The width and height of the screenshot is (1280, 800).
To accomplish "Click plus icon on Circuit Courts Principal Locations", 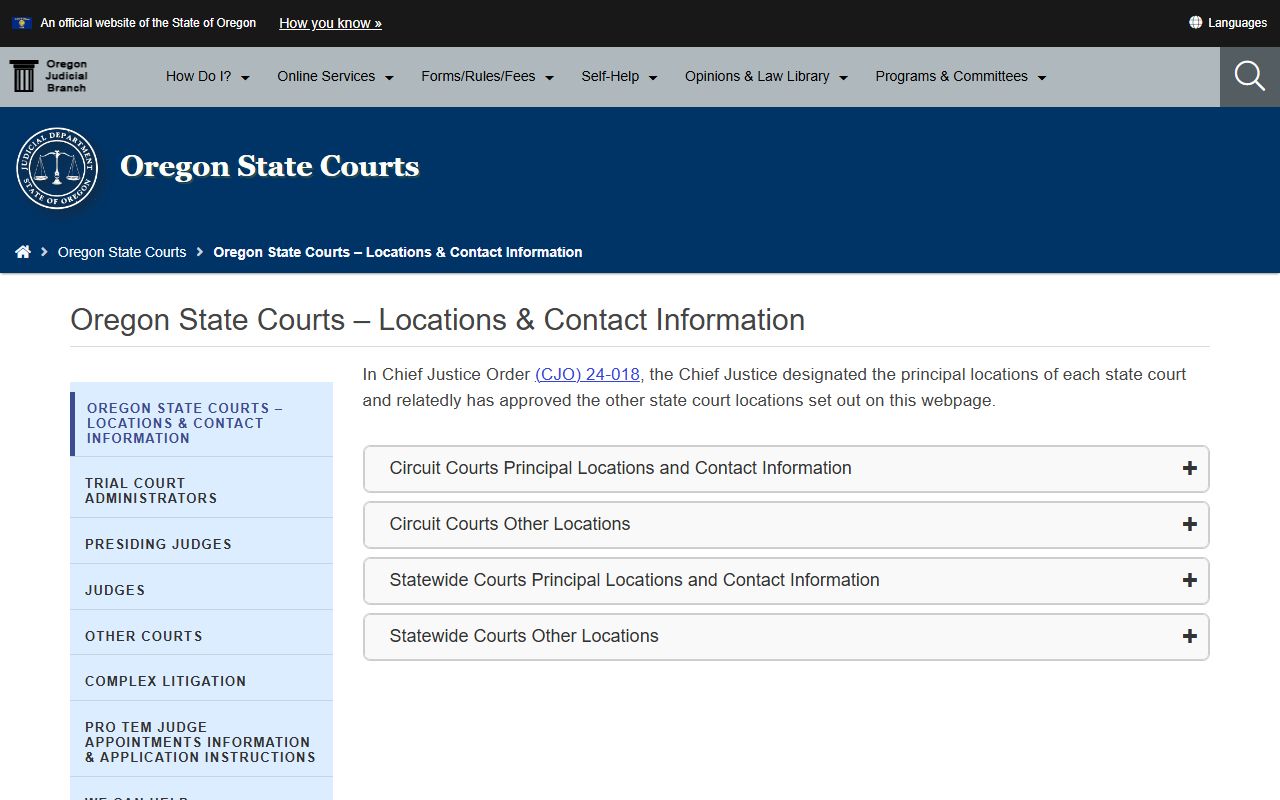I will pos(1189,468).
